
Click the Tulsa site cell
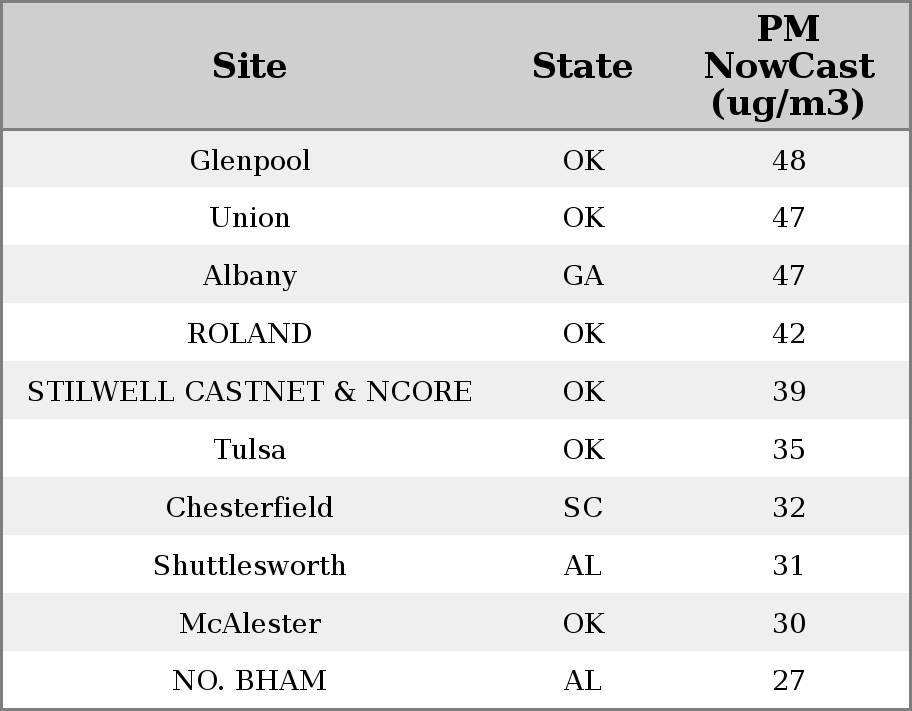coord(250,450)
